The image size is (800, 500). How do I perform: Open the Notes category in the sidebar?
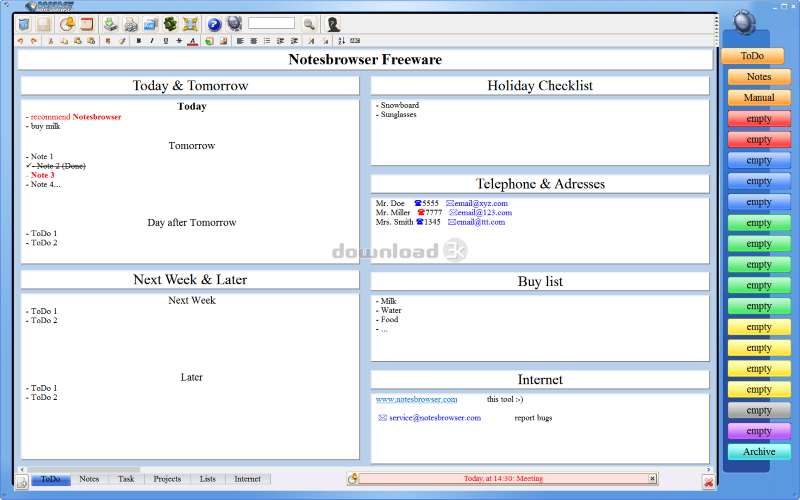(759, 77)
